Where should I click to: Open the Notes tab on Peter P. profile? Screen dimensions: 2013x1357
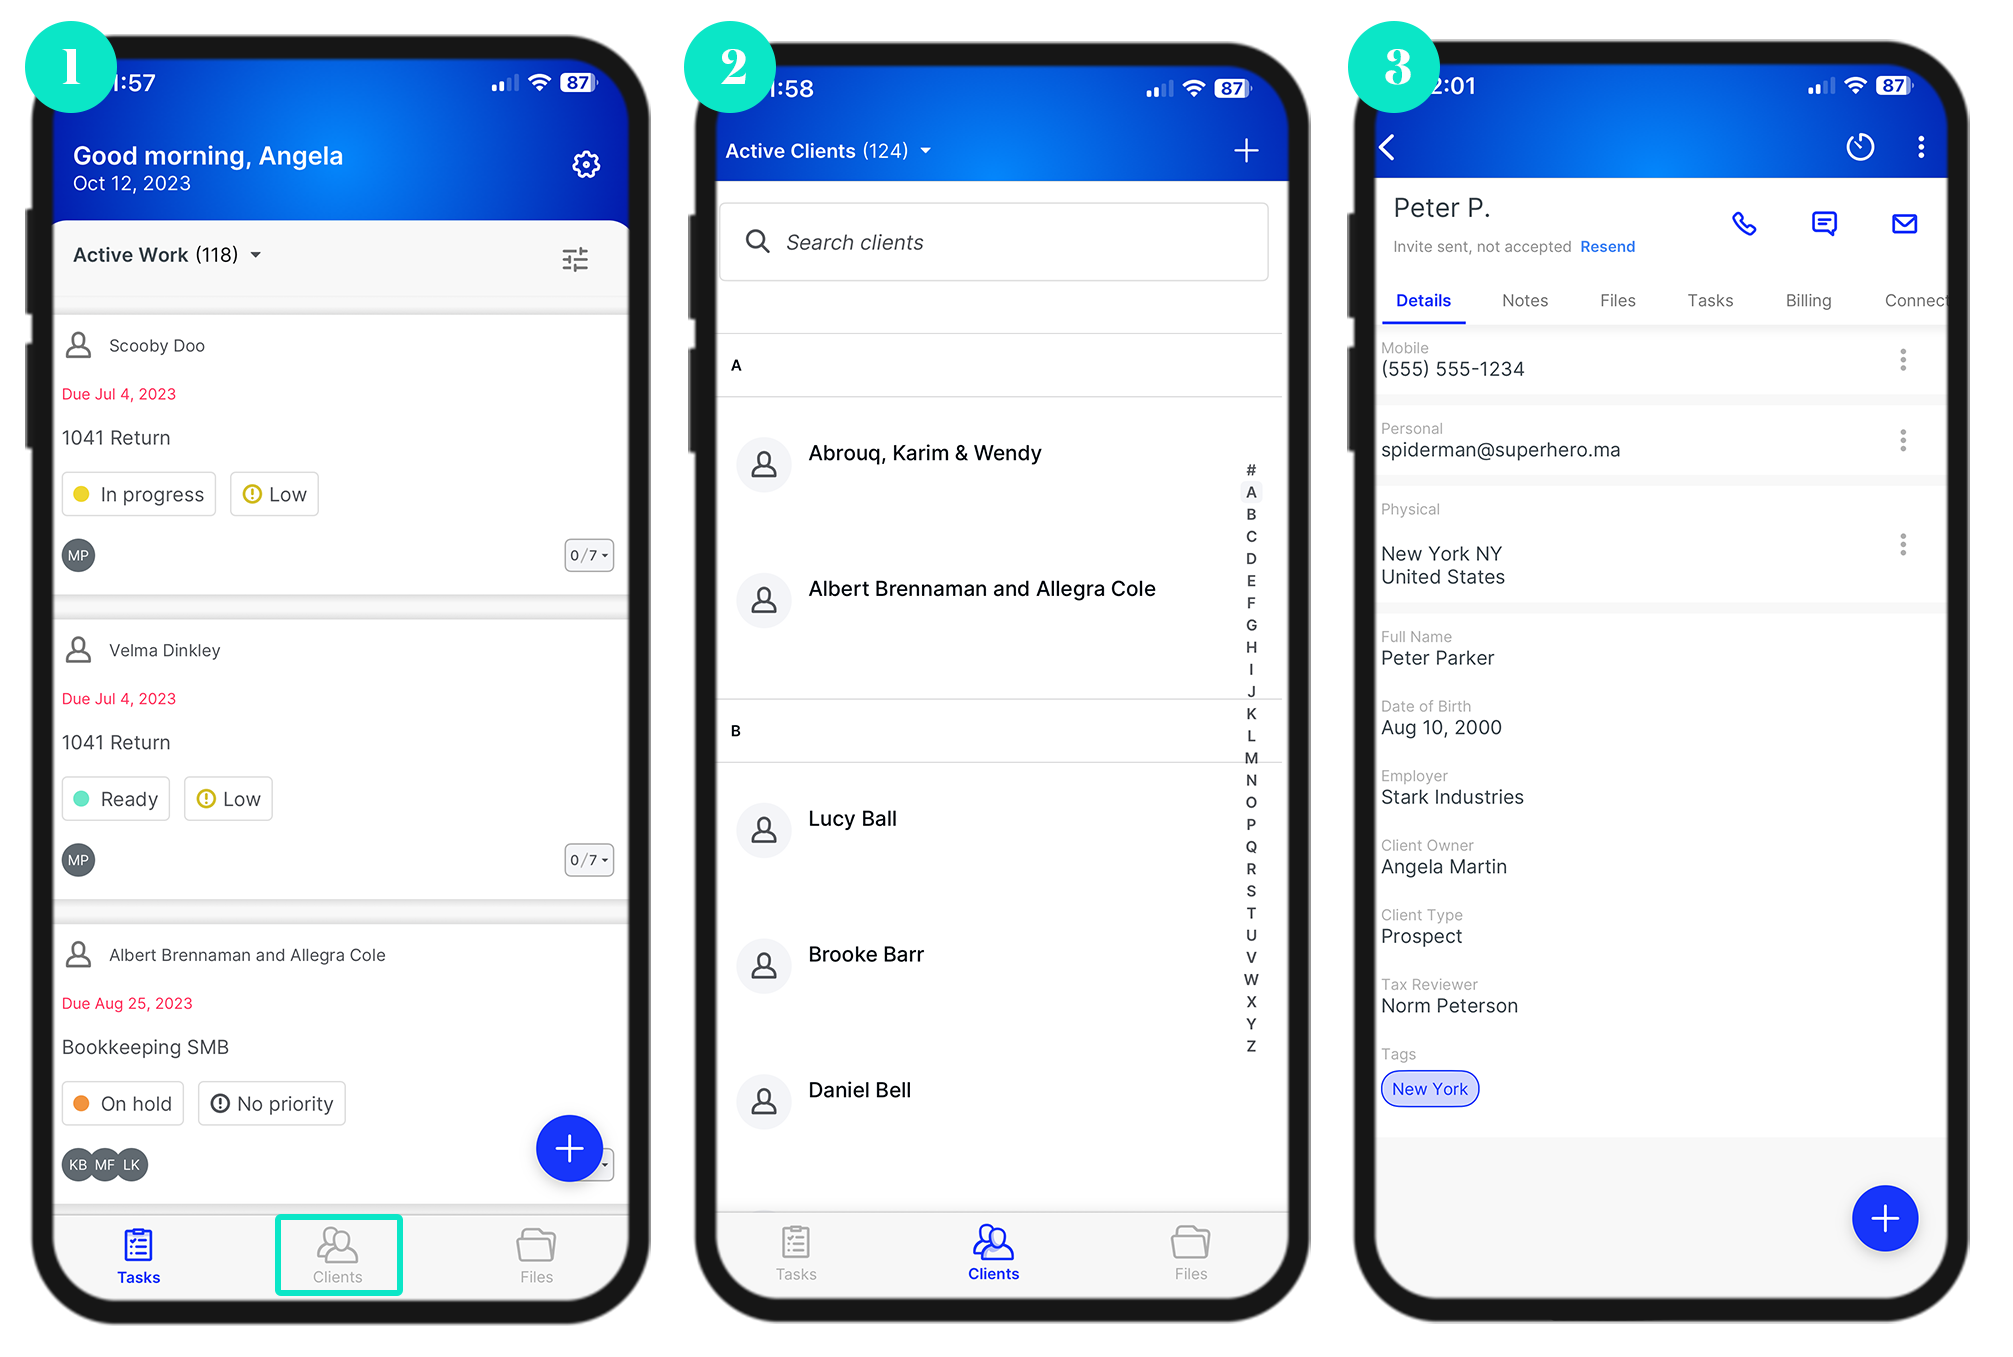tap(1524, 300)
